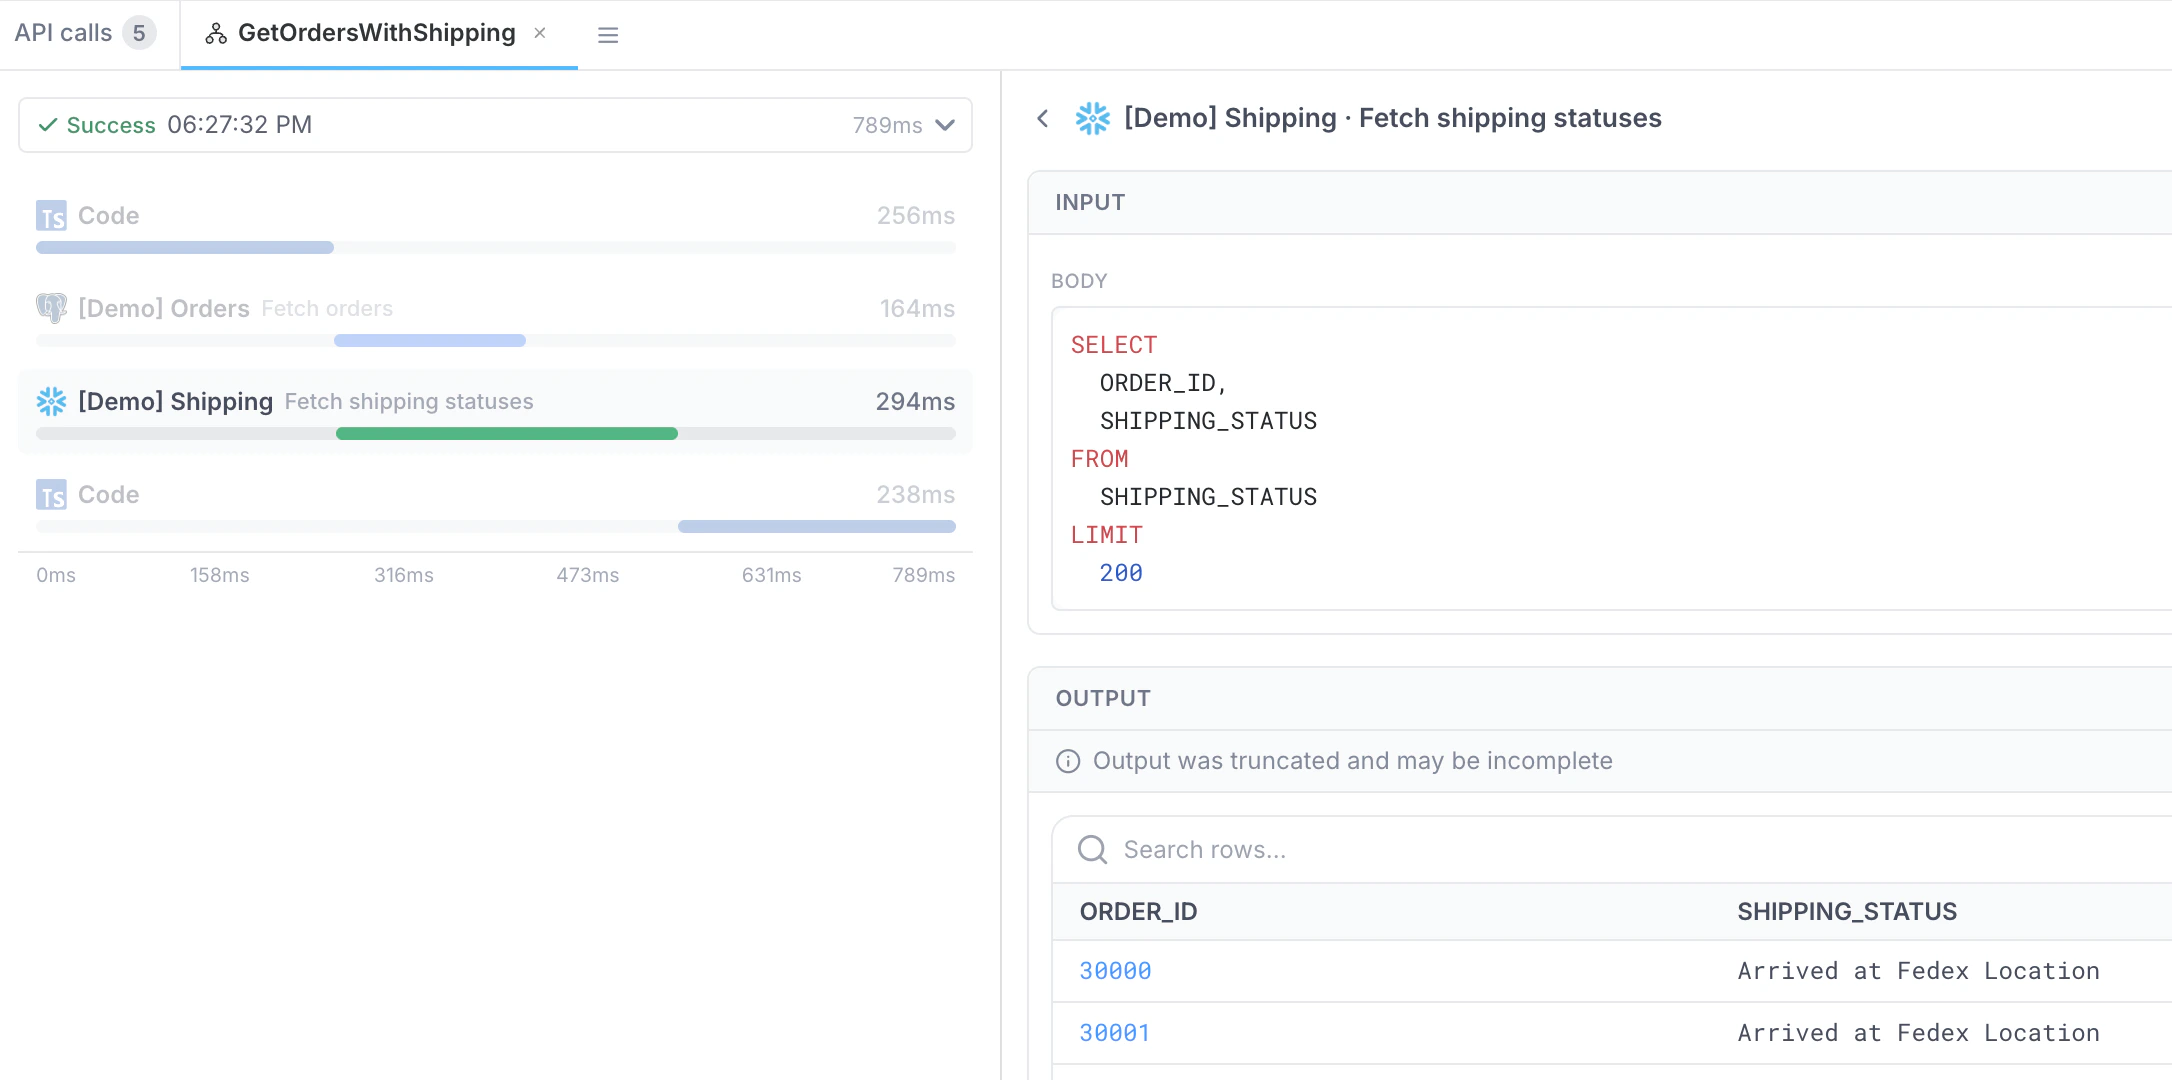Click the Postgres elephant icon for Orders
Image resolution: width=2172 pixels, height=1080 pixels.
pos(51,308)
